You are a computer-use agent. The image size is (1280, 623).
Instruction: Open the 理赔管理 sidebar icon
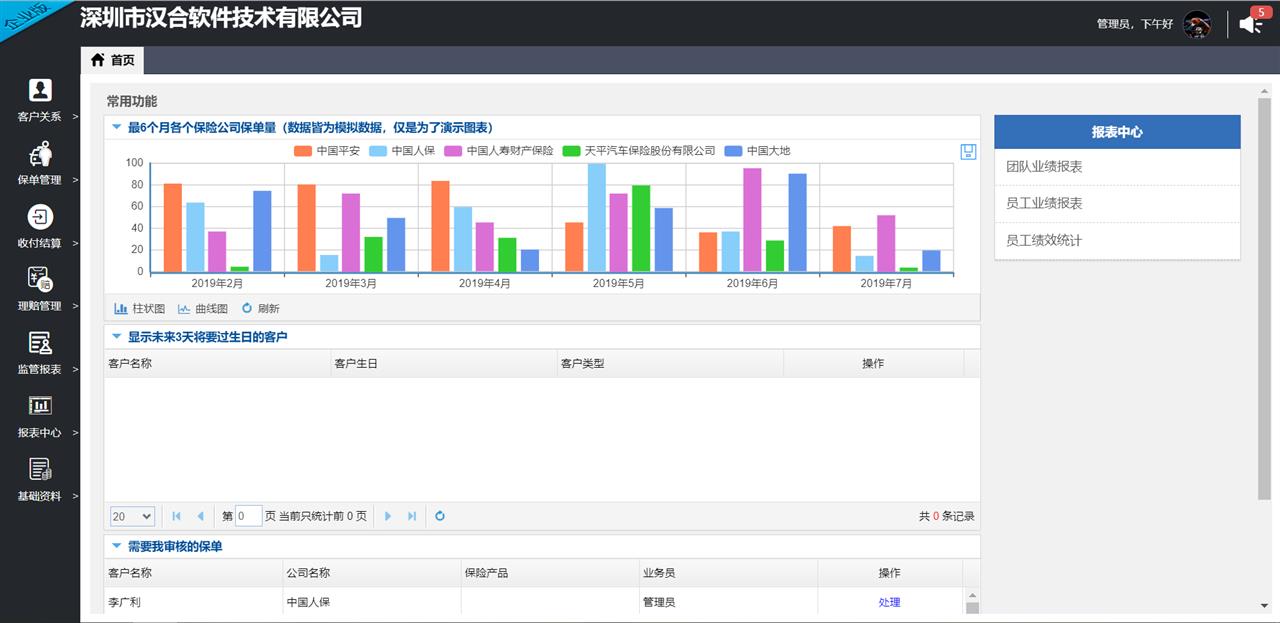(40, 280)
